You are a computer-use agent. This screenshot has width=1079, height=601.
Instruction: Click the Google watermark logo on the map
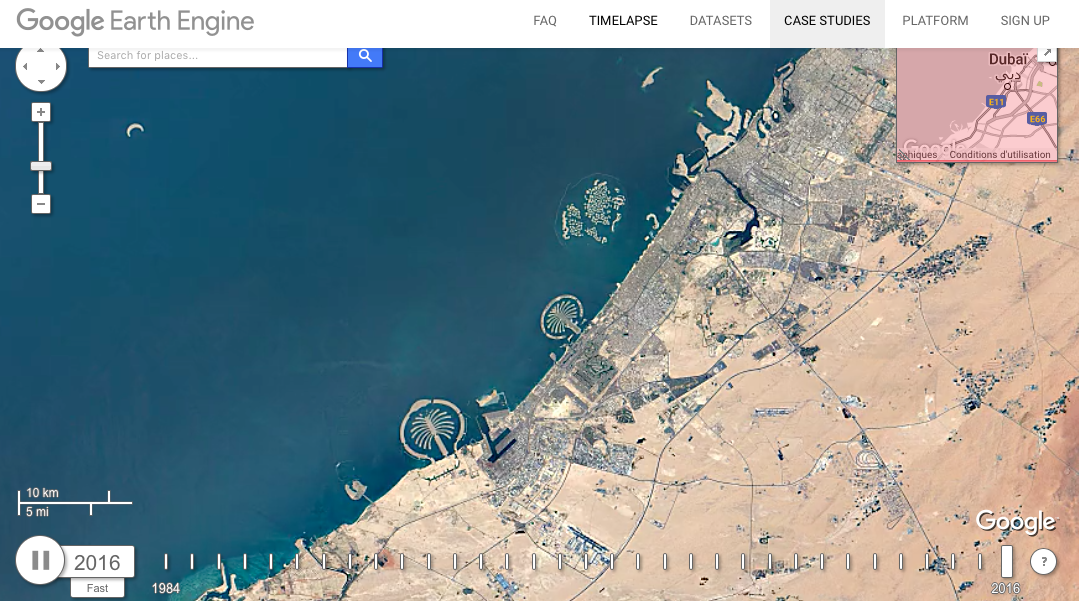point(1016,523)
